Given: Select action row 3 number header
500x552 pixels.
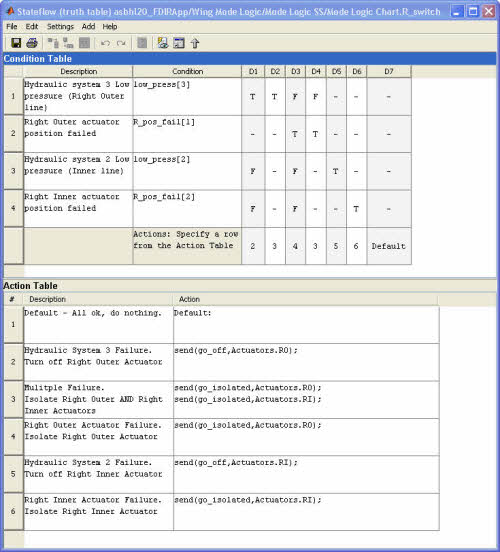Looking at the screenshot, I should (13, 399).
